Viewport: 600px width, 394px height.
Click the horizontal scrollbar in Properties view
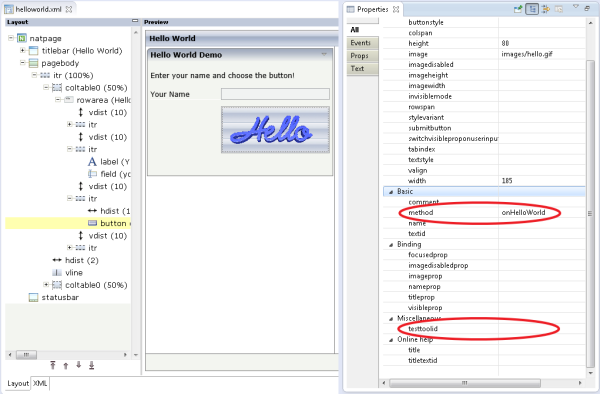click(x=465, y=383)
